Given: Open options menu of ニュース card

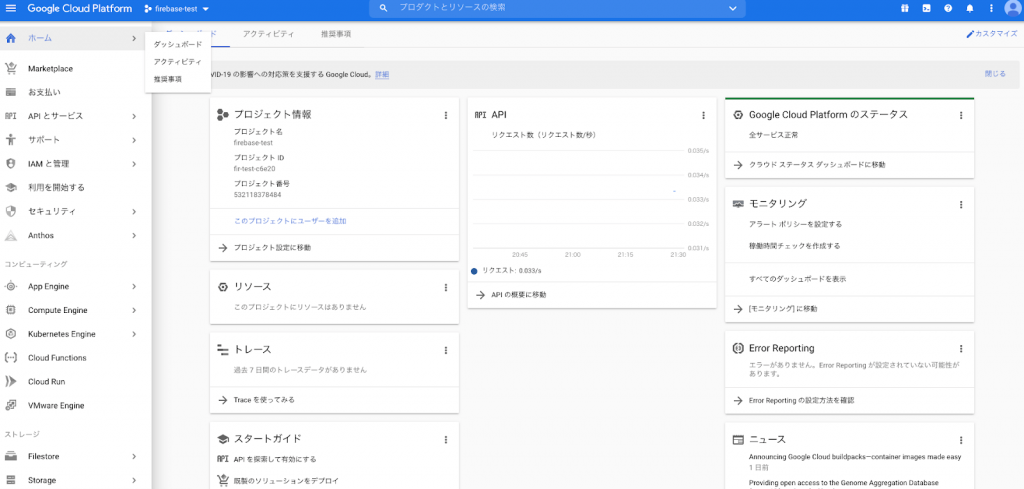Looking at the screenshot, I should (961, 440).
